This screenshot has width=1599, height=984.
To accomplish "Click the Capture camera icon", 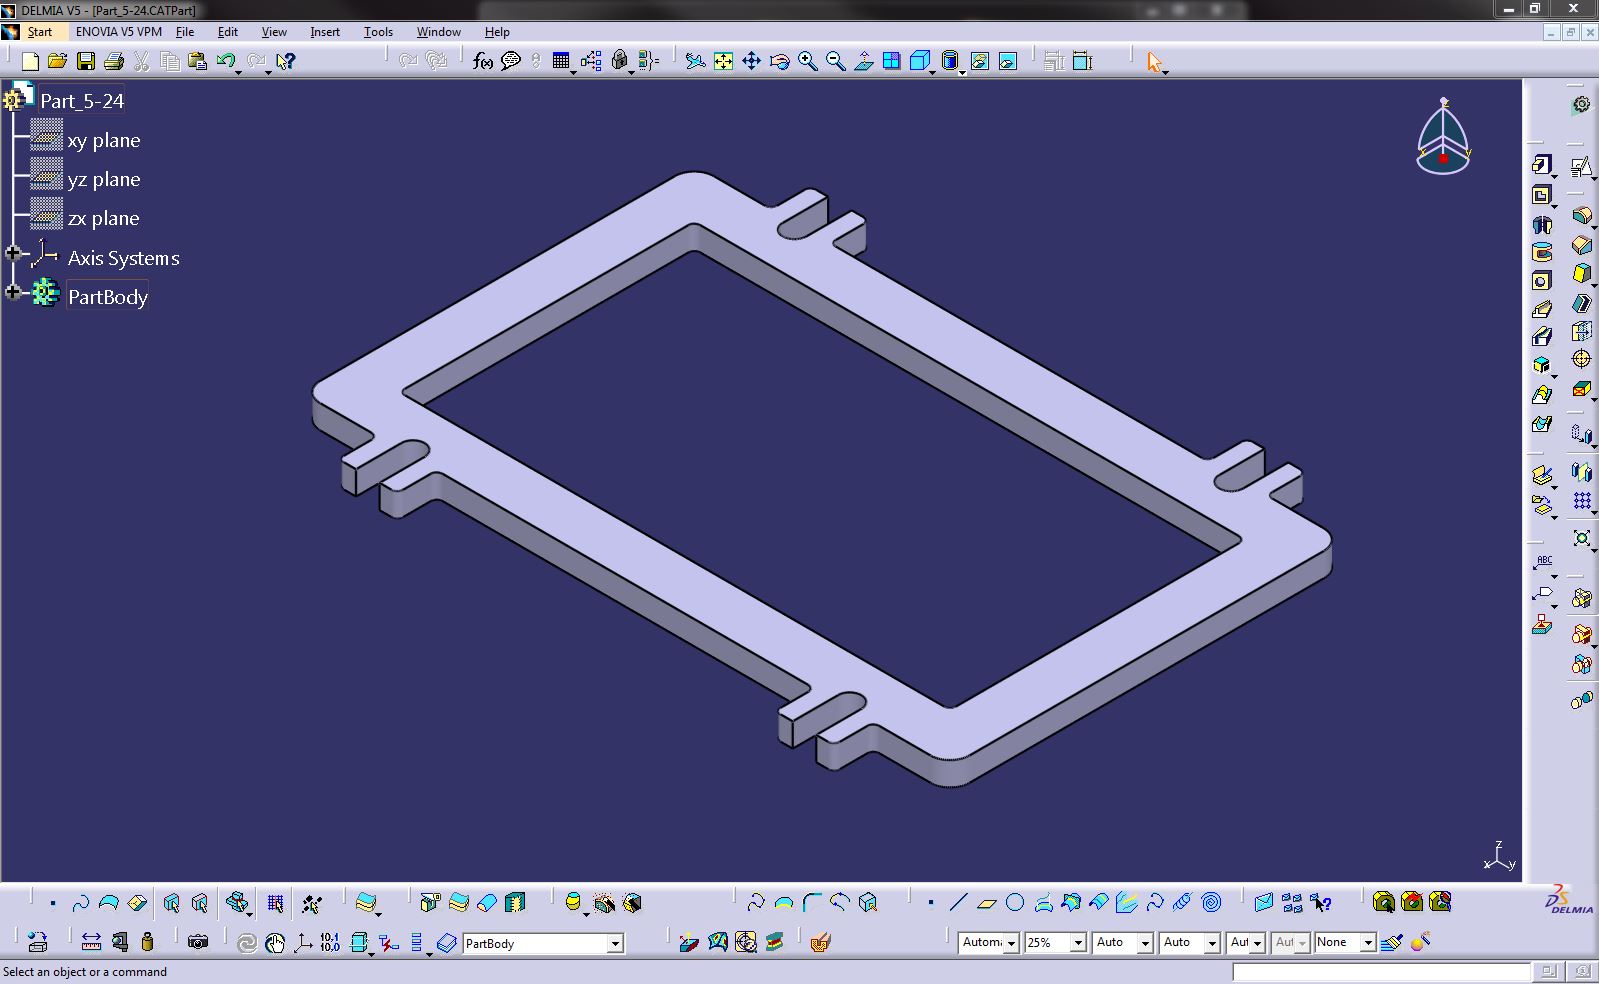I will (198, 942).
